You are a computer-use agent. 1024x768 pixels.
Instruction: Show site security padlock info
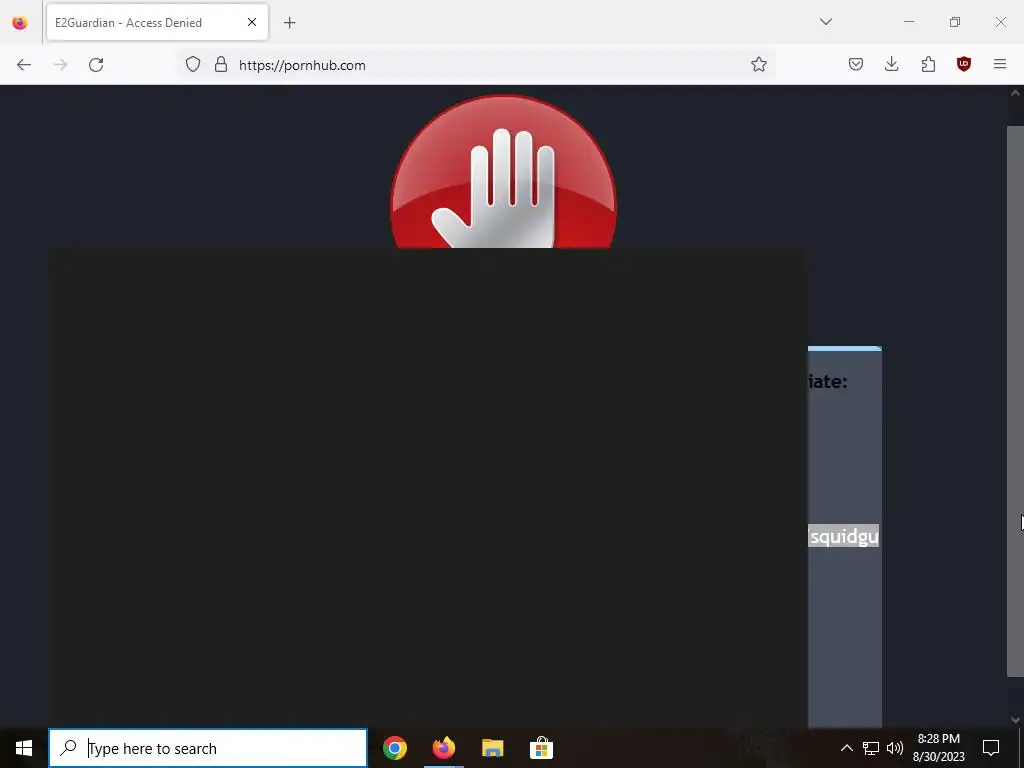coord(221,65)
